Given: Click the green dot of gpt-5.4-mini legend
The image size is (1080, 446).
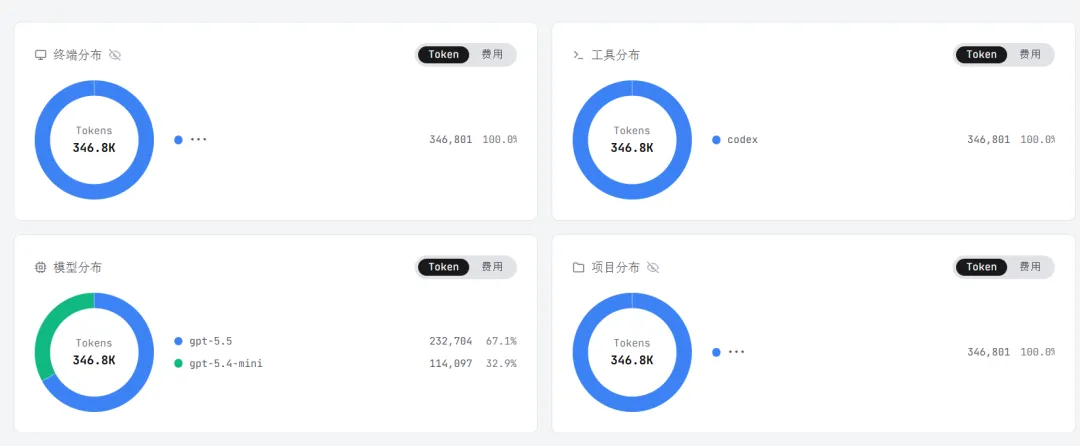Looking at the screenshot, I should coord(178,363).
